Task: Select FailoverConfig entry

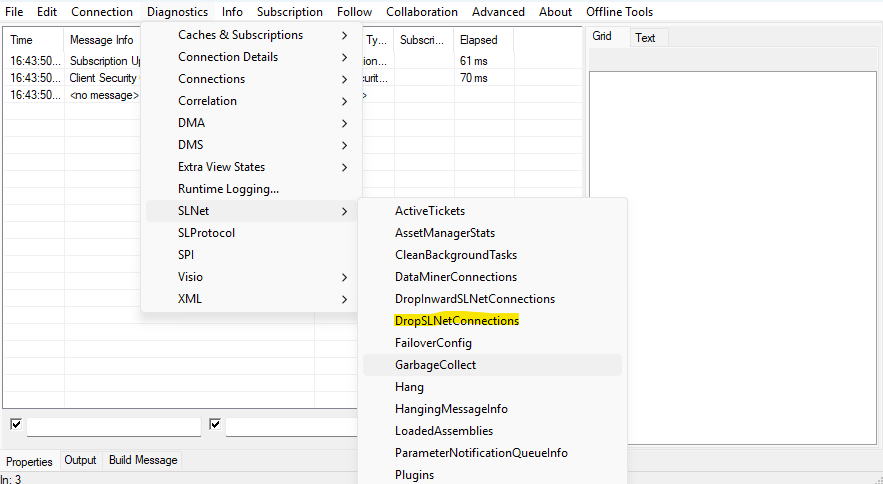Action: (492, 343)
